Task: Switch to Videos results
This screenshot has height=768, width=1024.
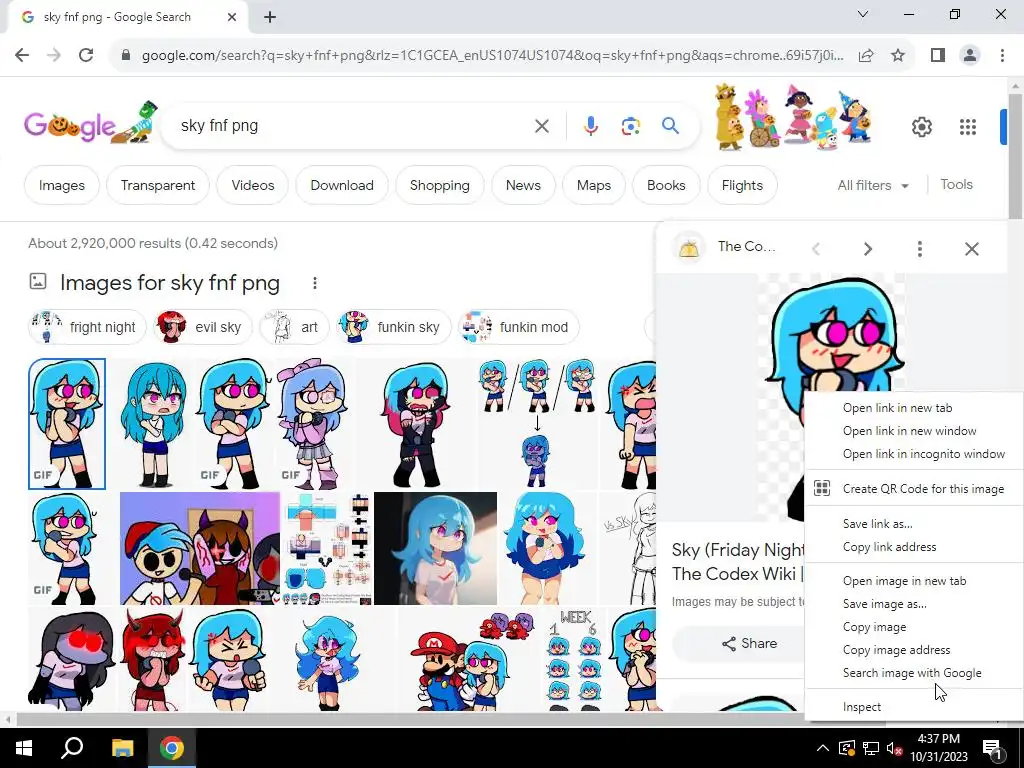Action: [253, 185]
